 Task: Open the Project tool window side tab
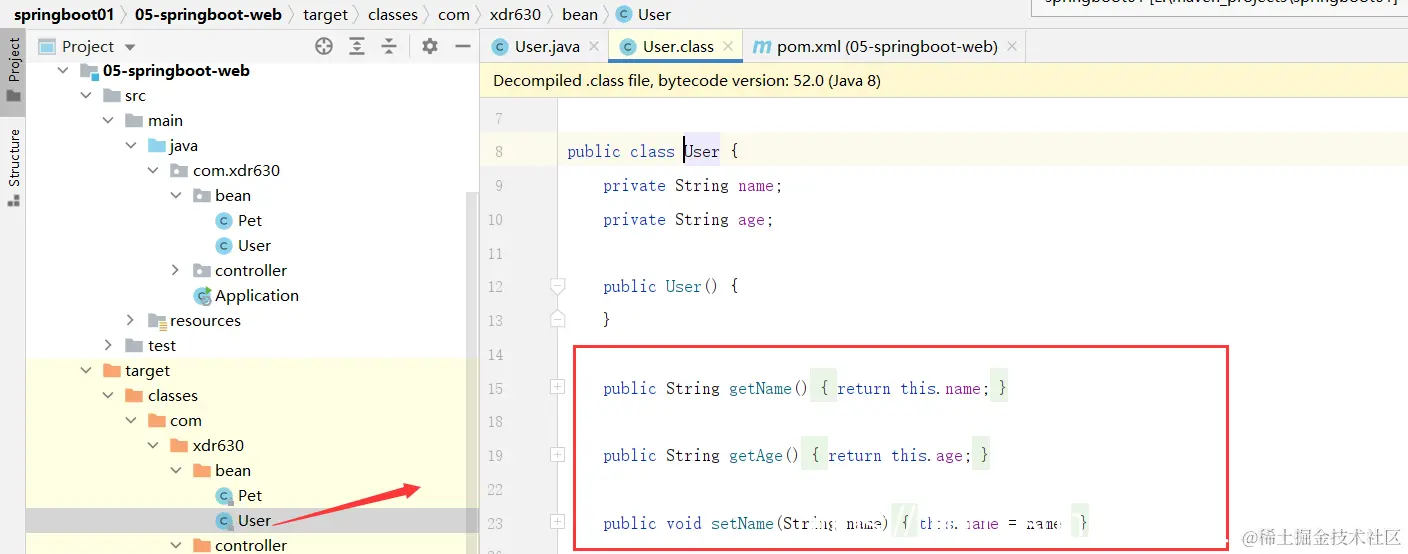tap(13, 71)
